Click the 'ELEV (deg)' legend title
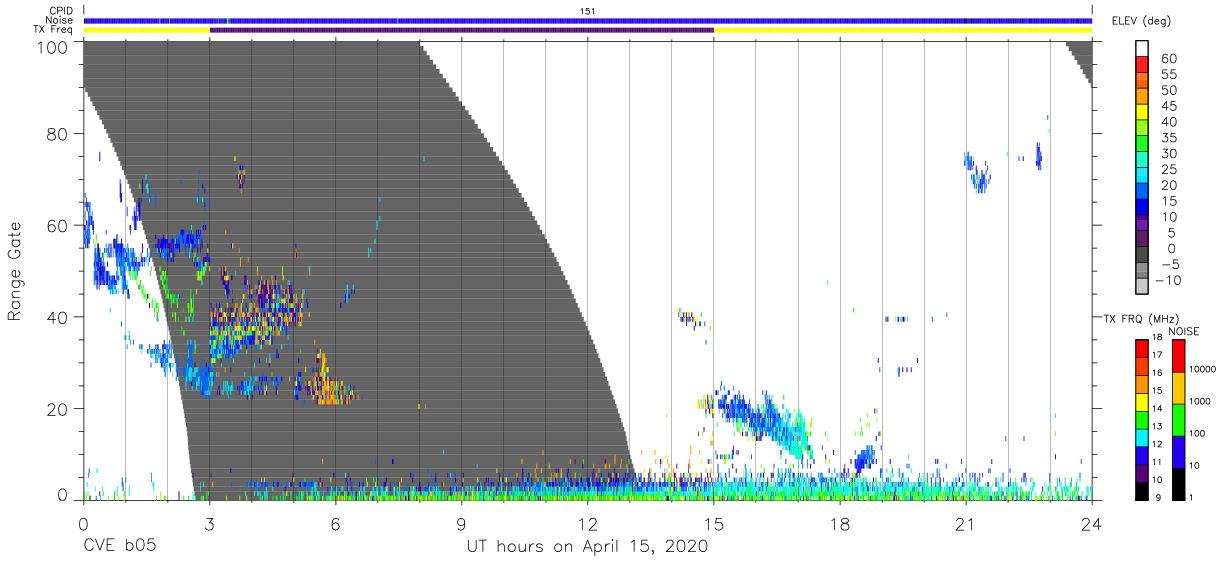 pos(1140,20)
